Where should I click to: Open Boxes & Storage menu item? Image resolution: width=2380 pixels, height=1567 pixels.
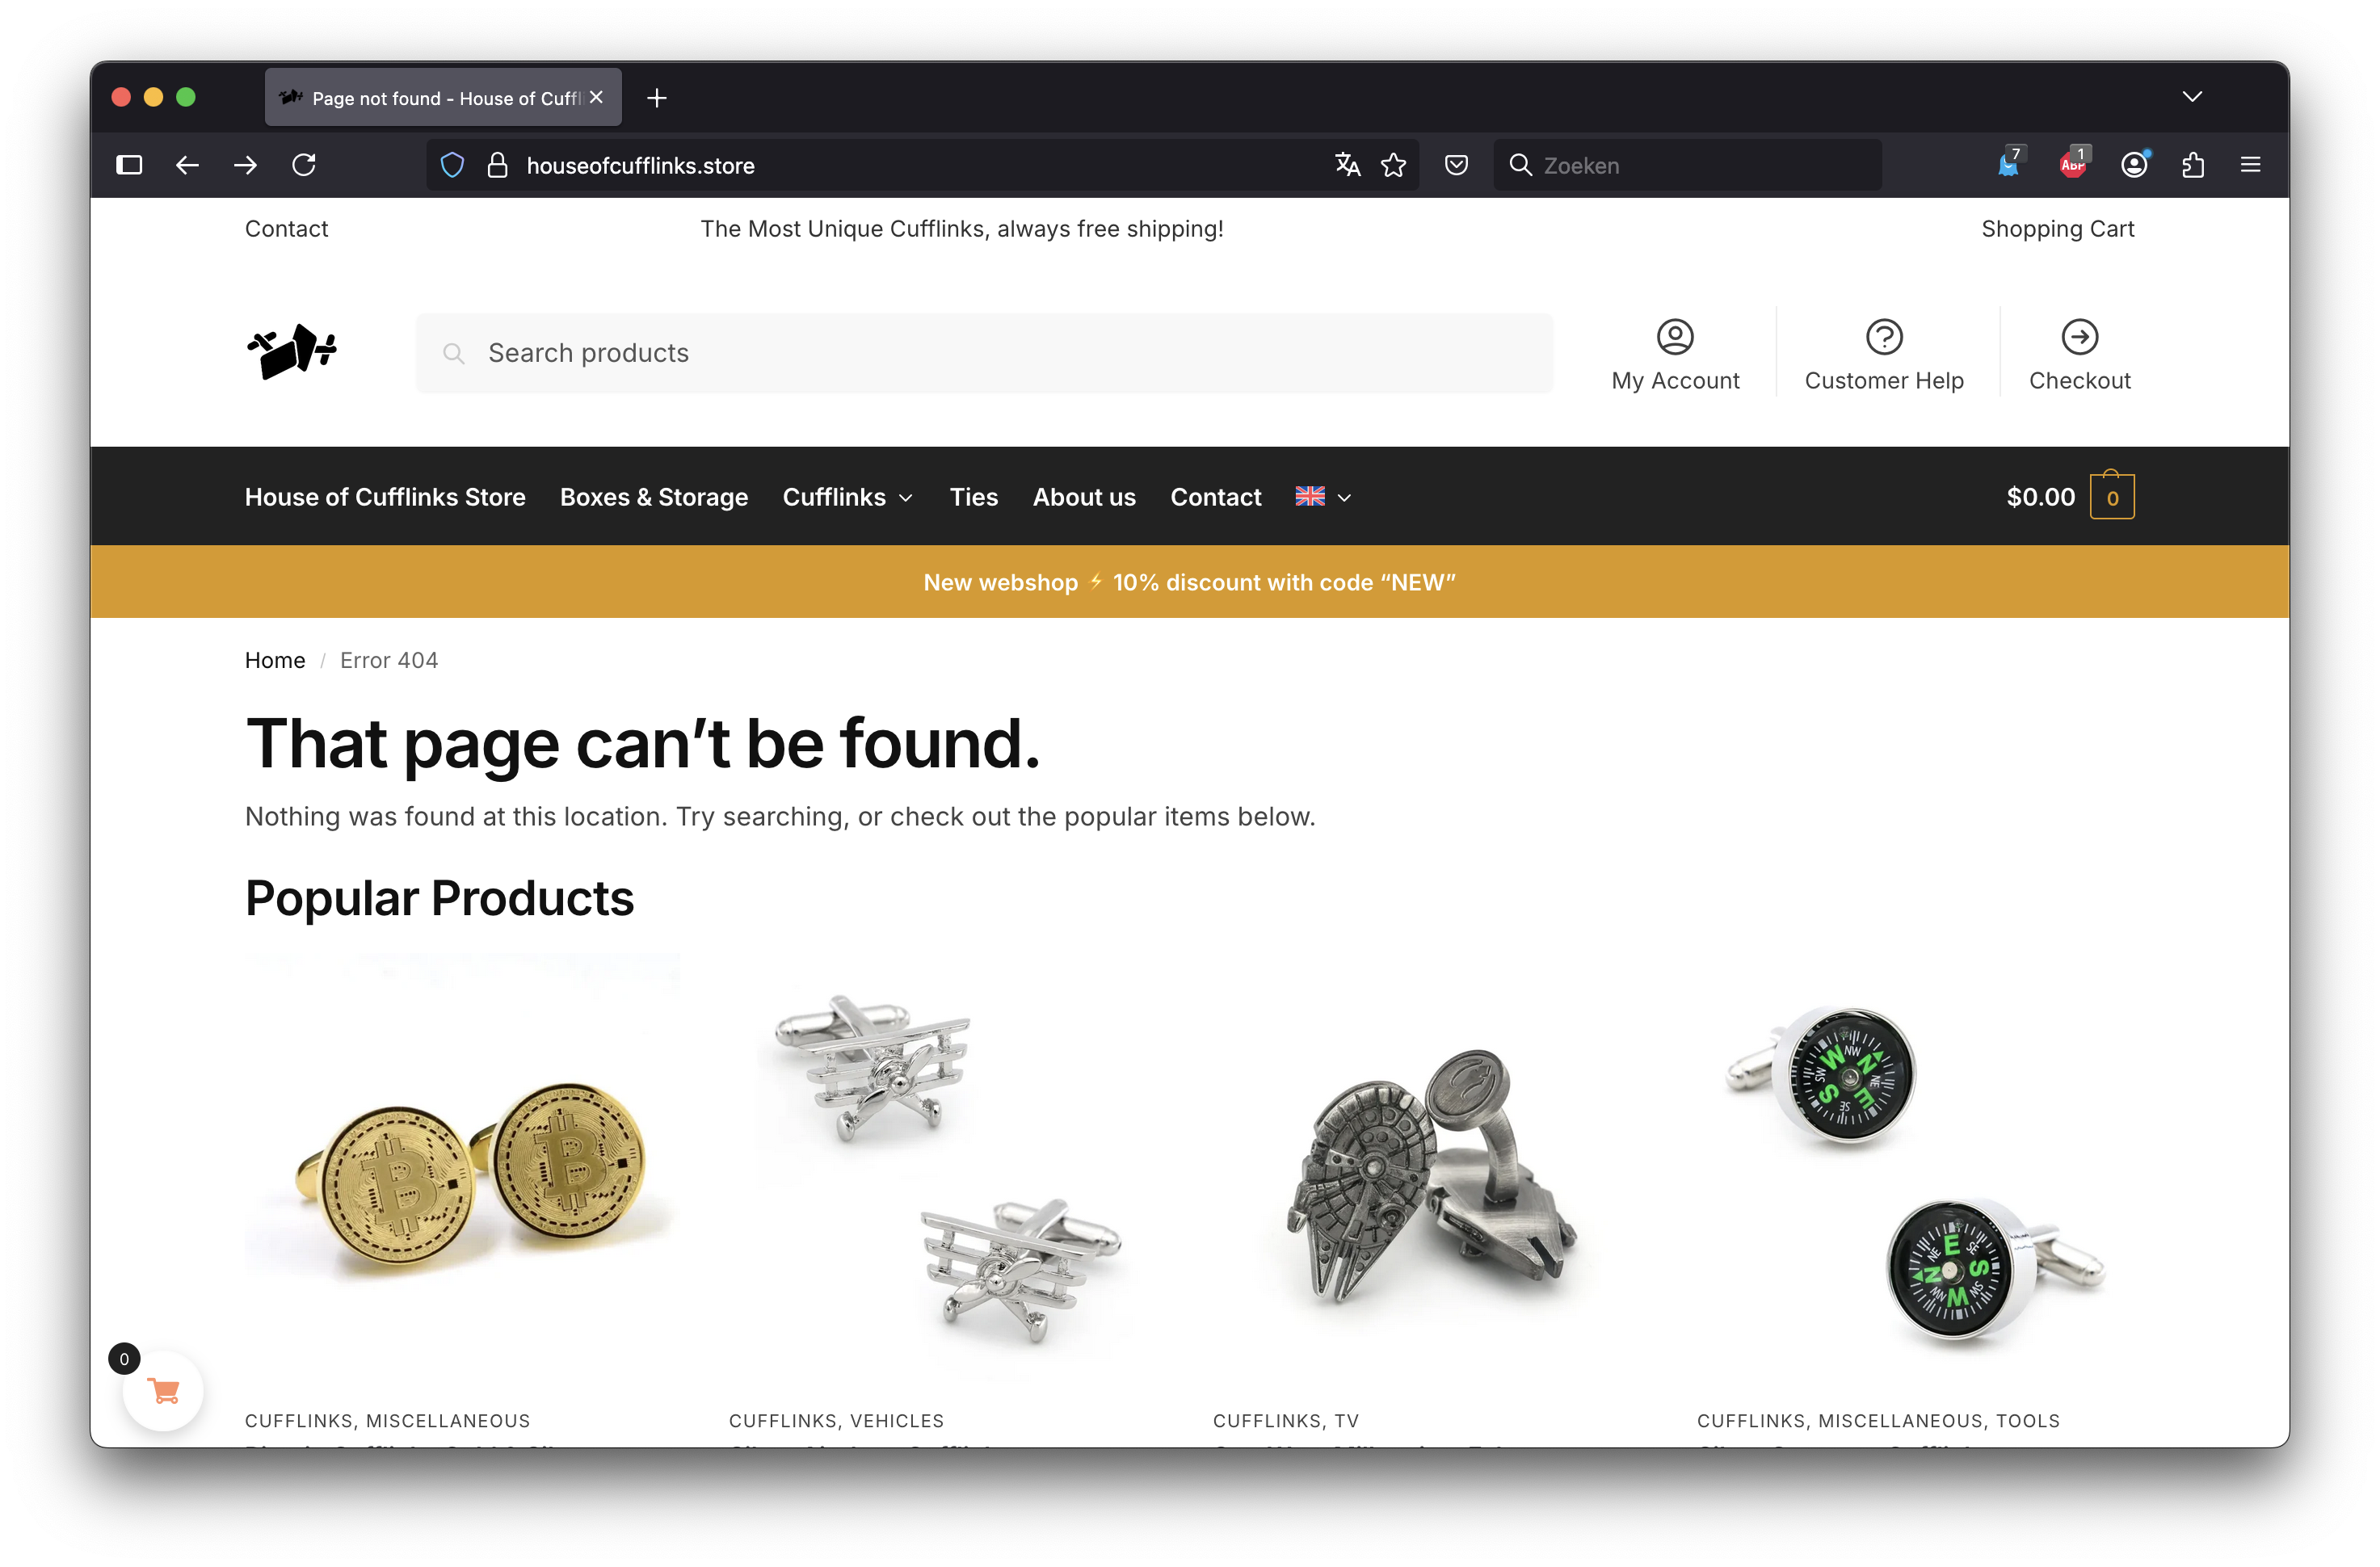654,497
